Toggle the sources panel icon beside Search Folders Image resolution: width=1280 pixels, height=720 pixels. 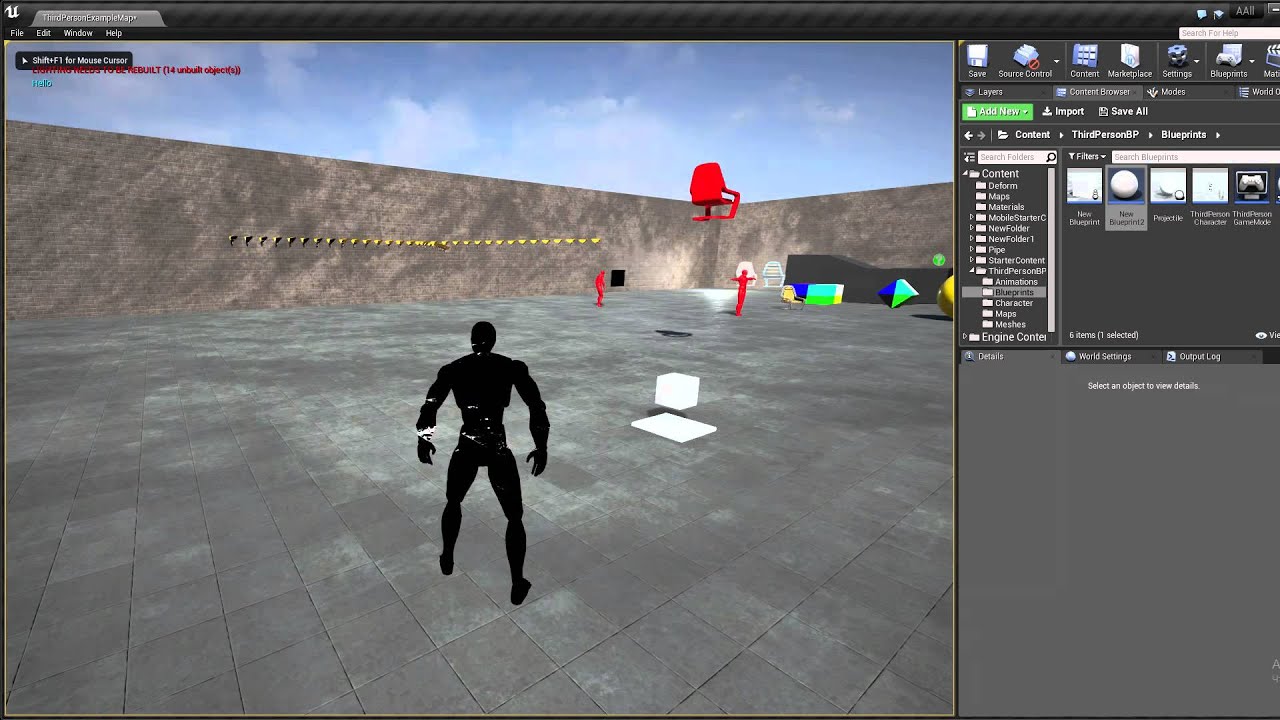(969, 157)
